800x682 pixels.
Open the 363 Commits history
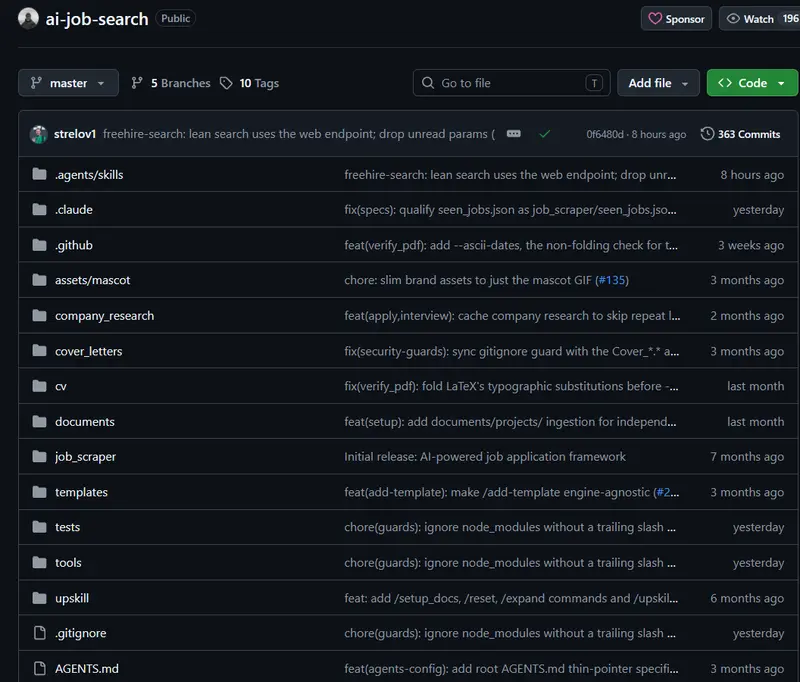pyautogui.click(x=740, y=134)
